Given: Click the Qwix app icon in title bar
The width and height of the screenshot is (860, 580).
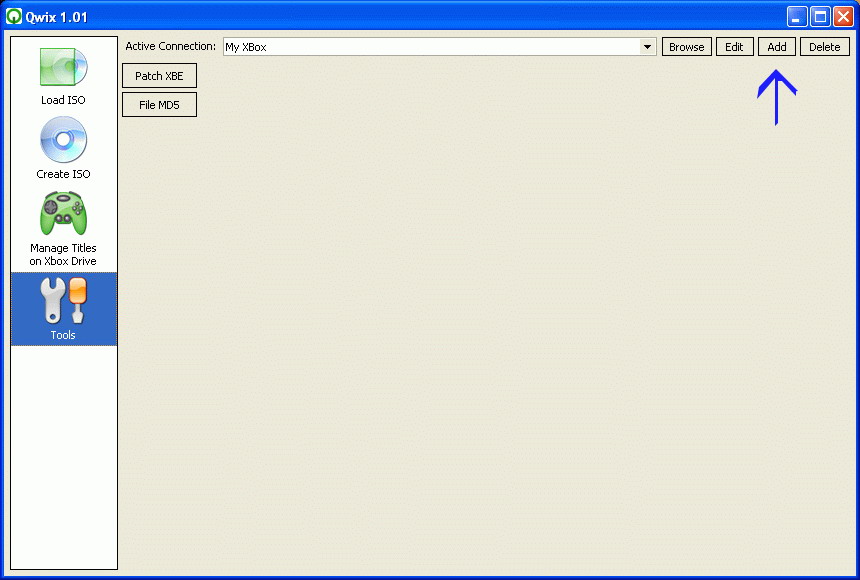Looking at the screenshot, I should point(14,16).
